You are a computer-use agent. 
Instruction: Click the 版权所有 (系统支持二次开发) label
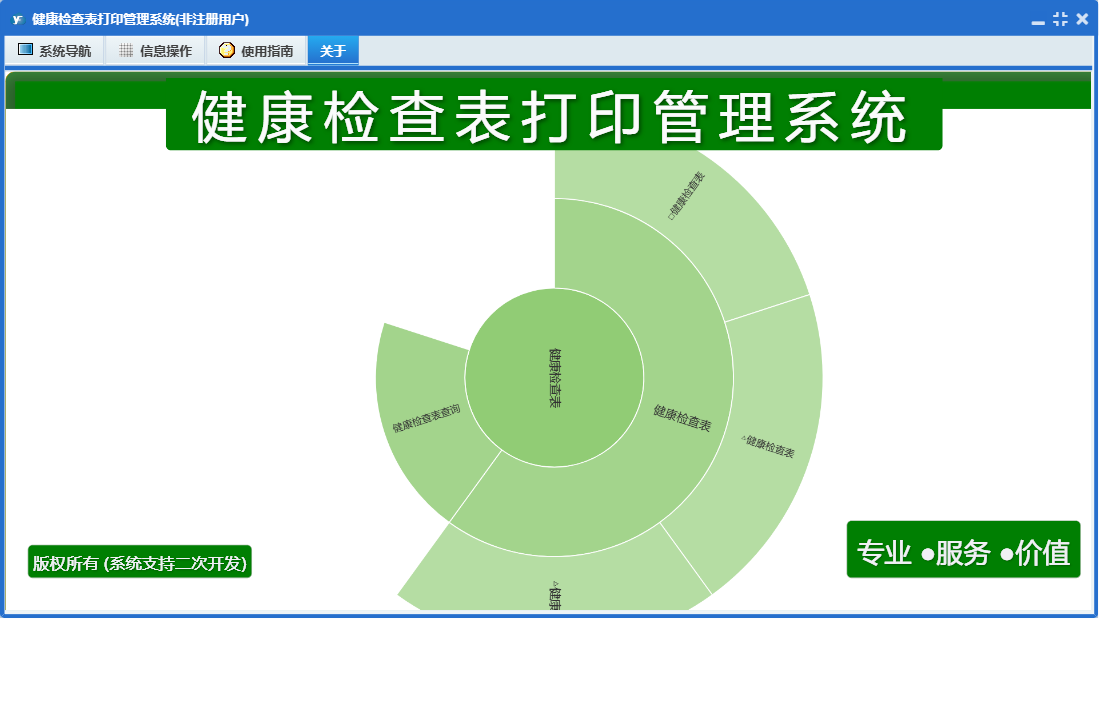pos(139,563)
